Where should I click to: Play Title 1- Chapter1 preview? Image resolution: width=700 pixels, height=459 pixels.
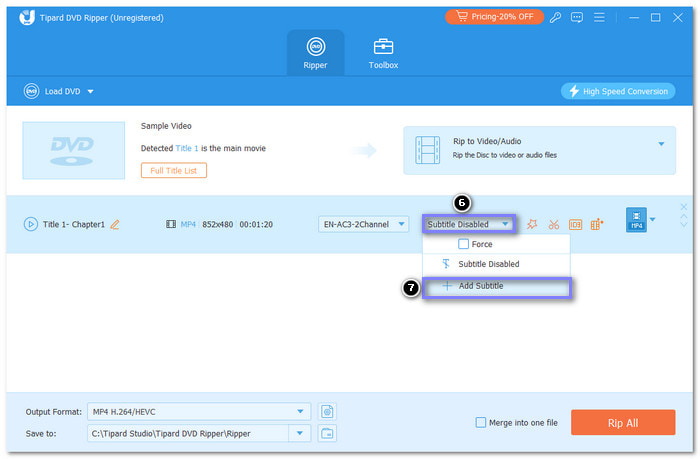(x=30, y=224)
